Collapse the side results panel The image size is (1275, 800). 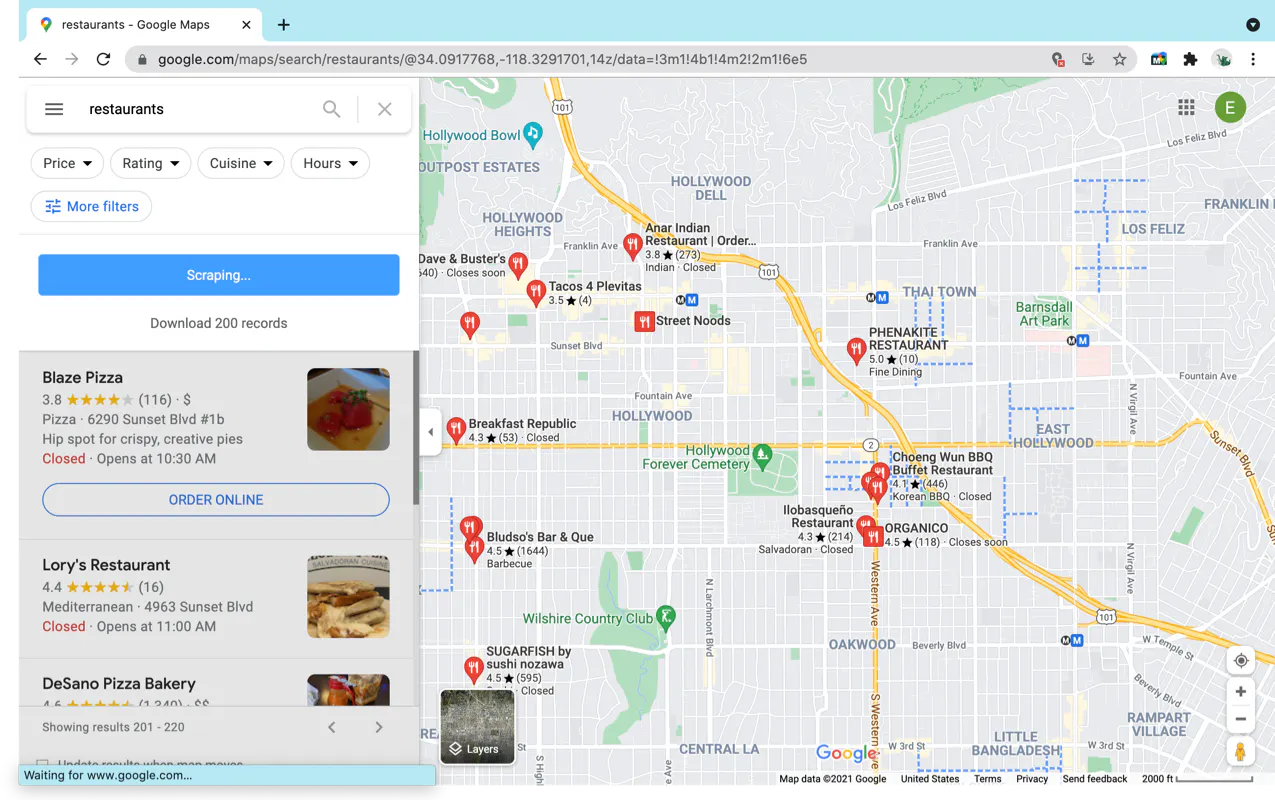431,432
